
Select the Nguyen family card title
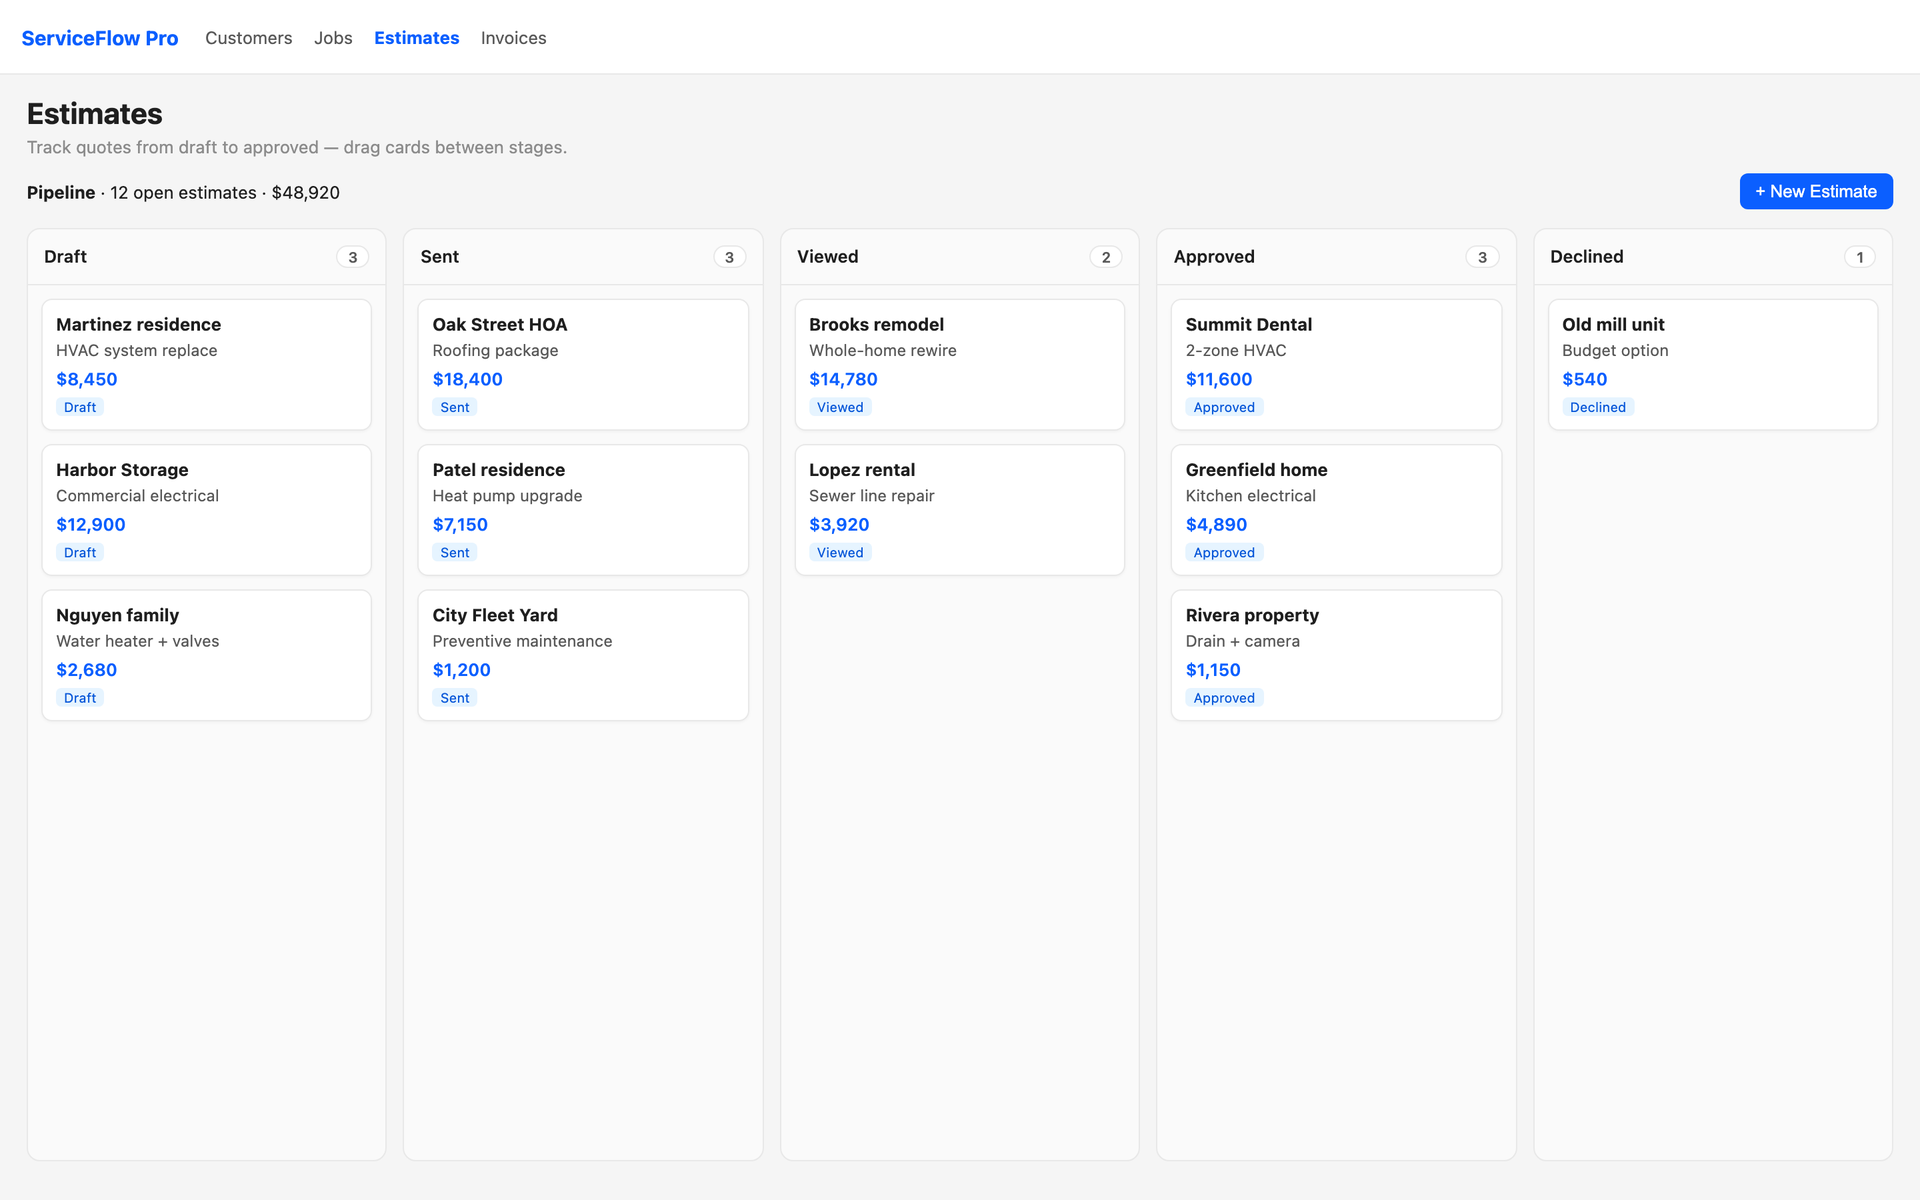[x=118, y=615]
